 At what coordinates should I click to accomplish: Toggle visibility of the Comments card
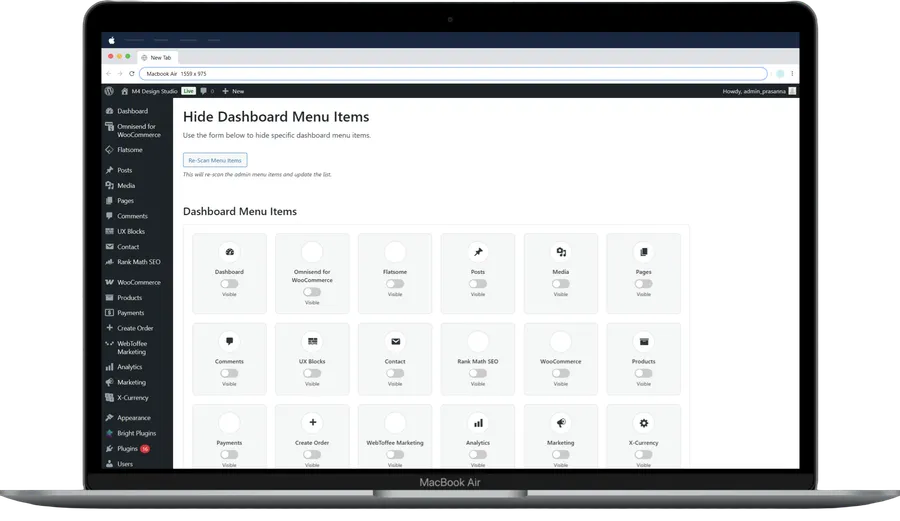[229, 373]
